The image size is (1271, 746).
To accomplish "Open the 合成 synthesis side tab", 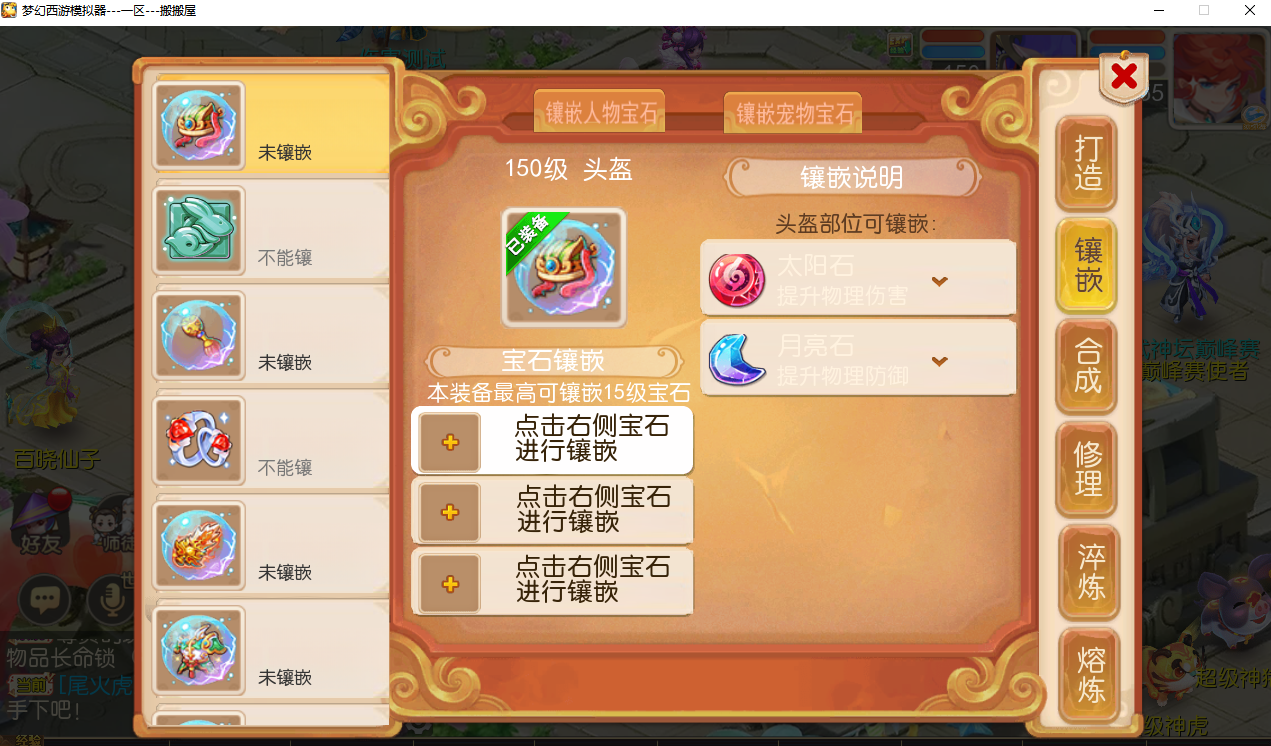I will 1087,366.
